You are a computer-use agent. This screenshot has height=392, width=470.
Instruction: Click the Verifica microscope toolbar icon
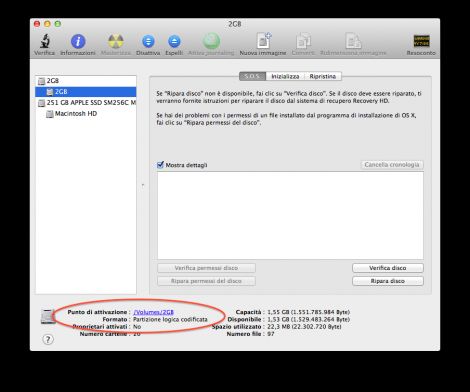(45, 41)
